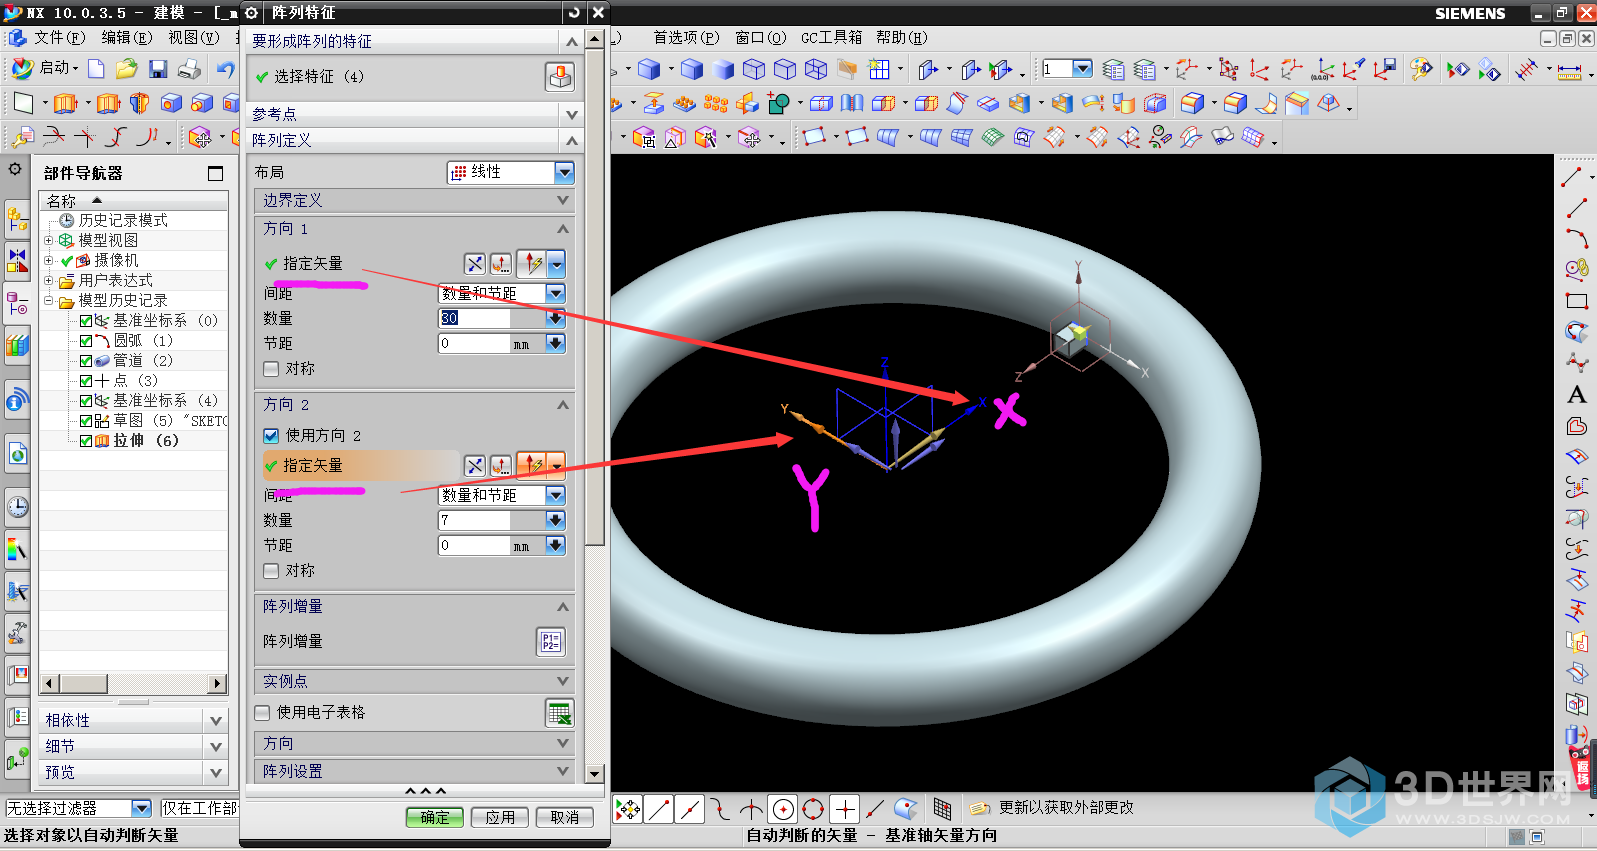Click the 取消 Cancel button
This screenshot has height=851, width=1597.
[x=565, y=818]
